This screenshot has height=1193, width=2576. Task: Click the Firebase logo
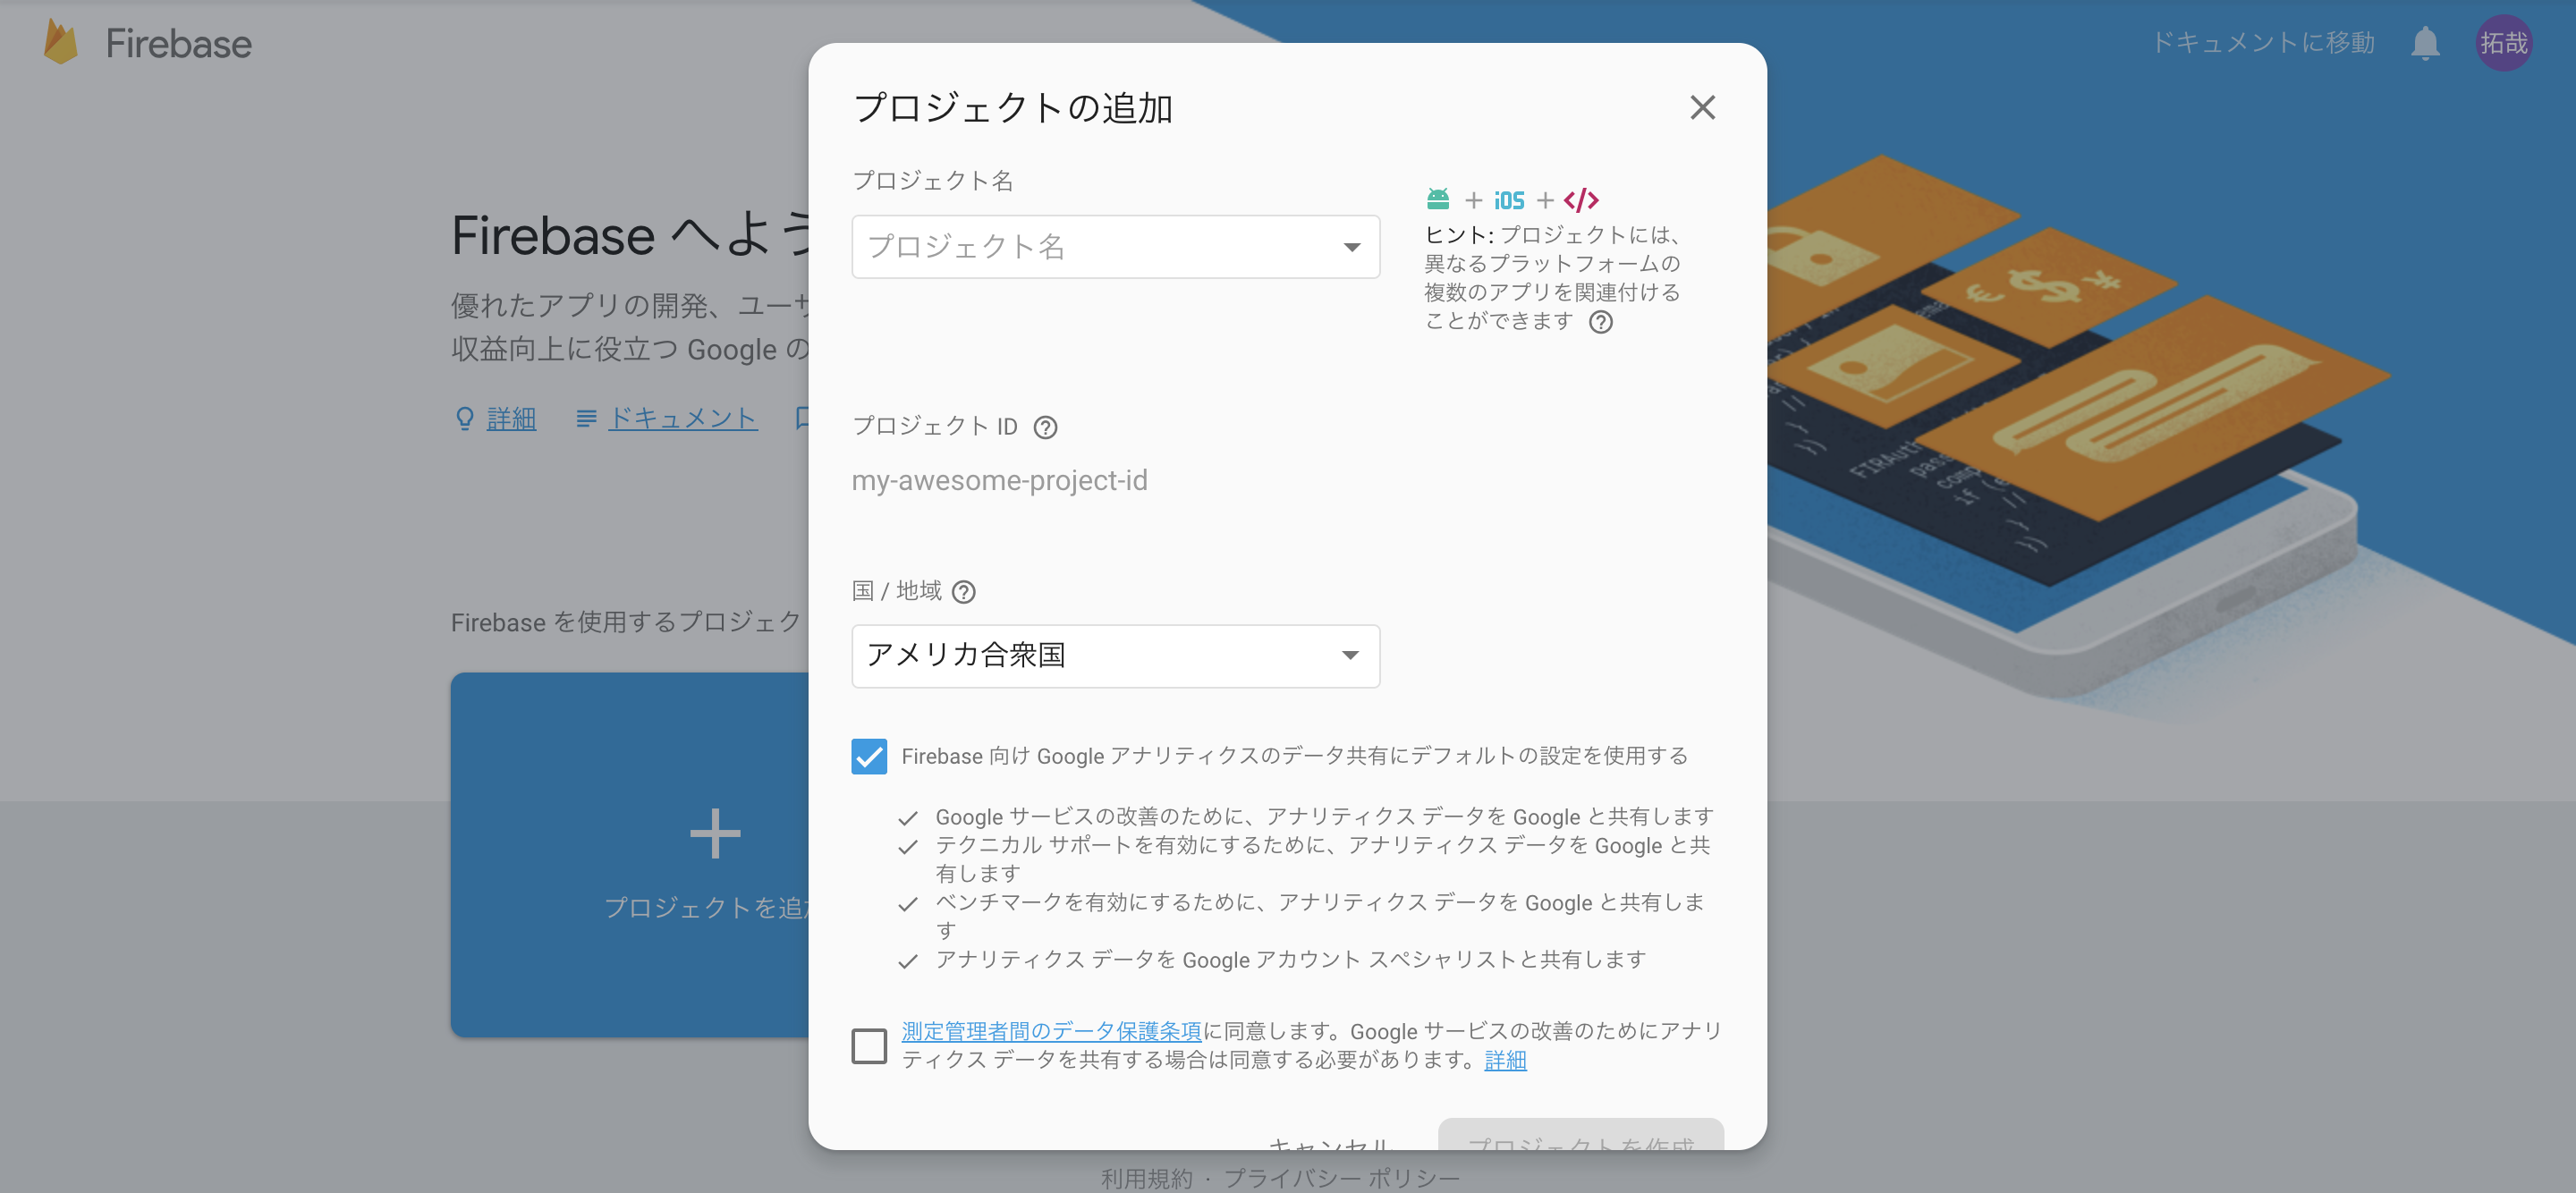pos(145,42)
